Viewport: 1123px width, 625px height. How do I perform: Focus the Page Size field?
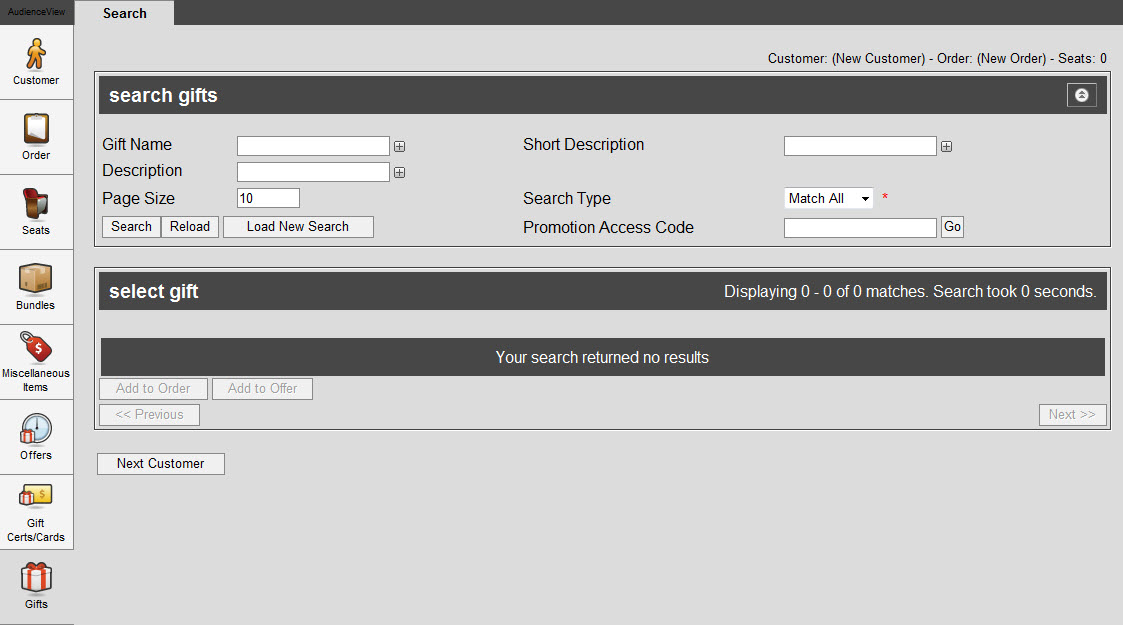pos(268,198)
